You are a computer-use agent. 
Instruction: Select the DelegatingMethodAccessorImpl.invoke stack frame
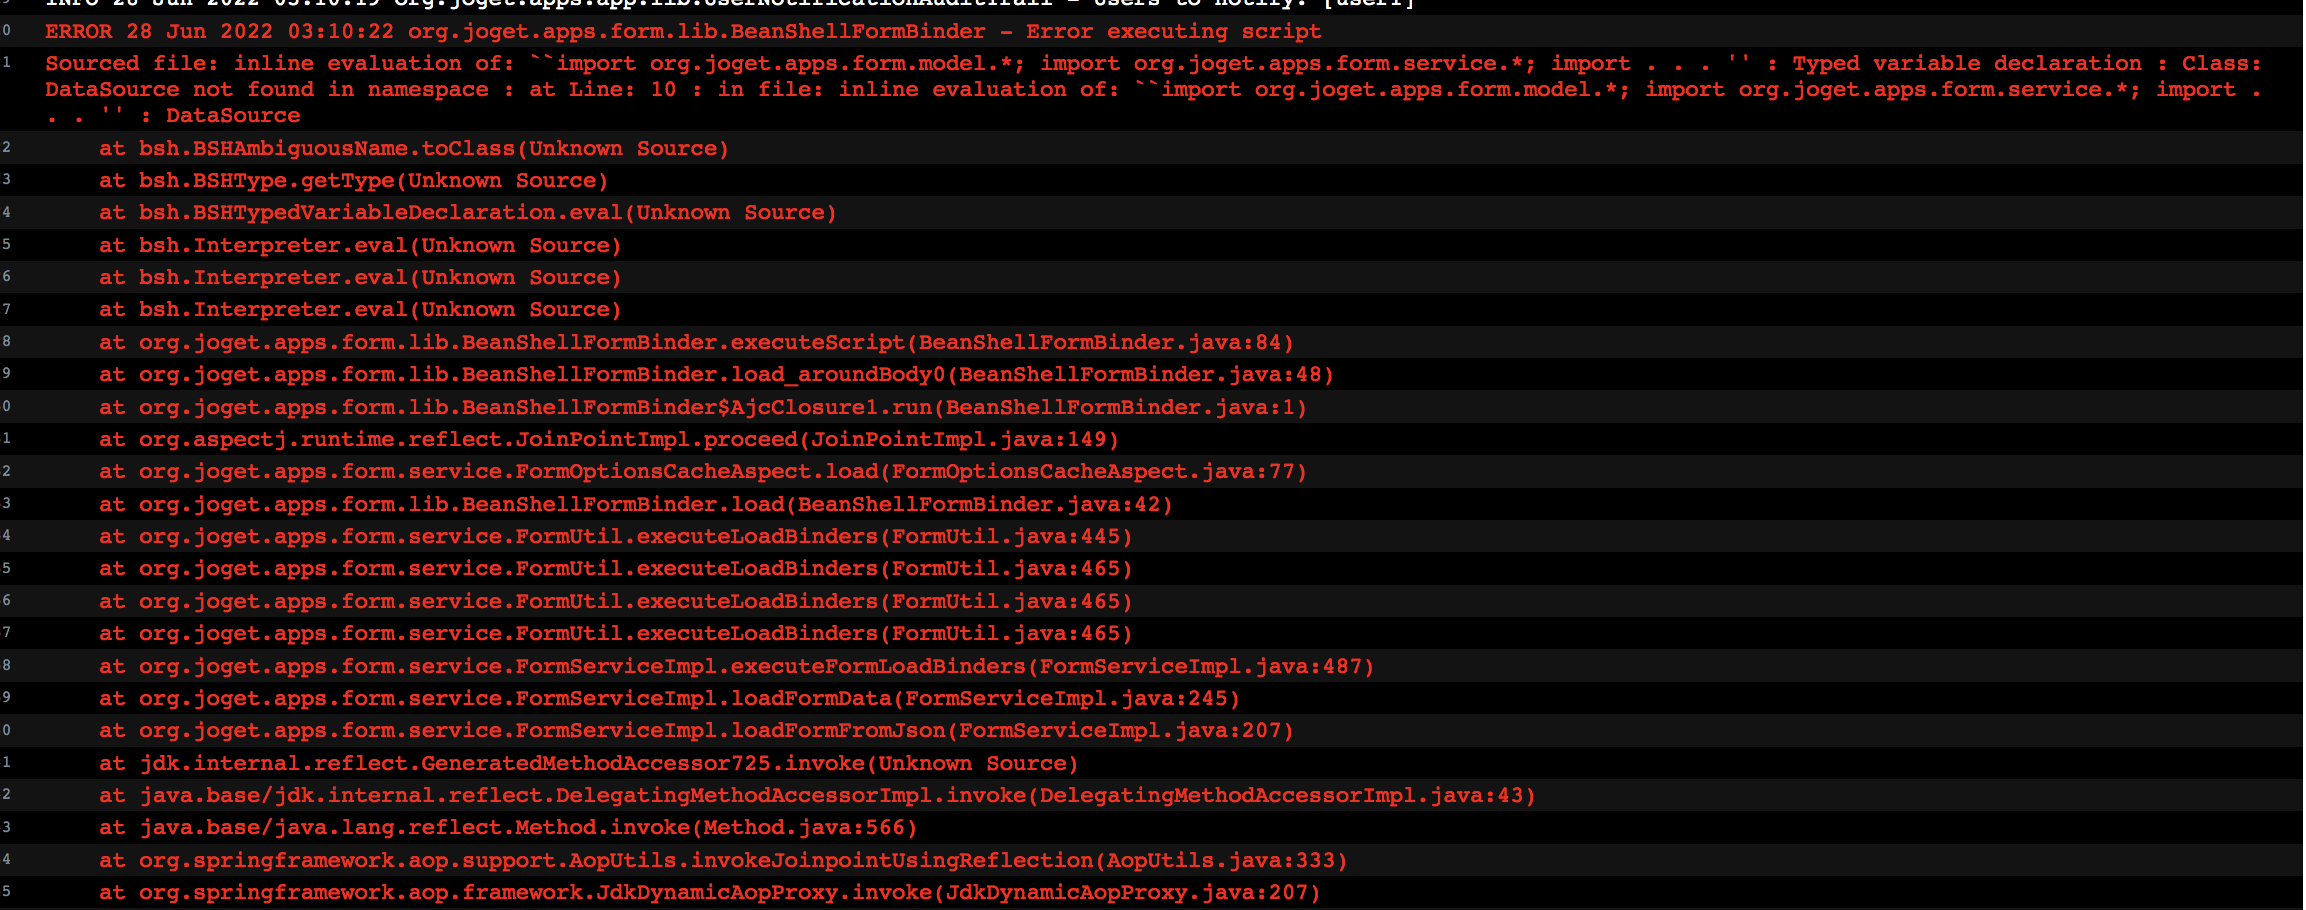[x=817, y=795]
